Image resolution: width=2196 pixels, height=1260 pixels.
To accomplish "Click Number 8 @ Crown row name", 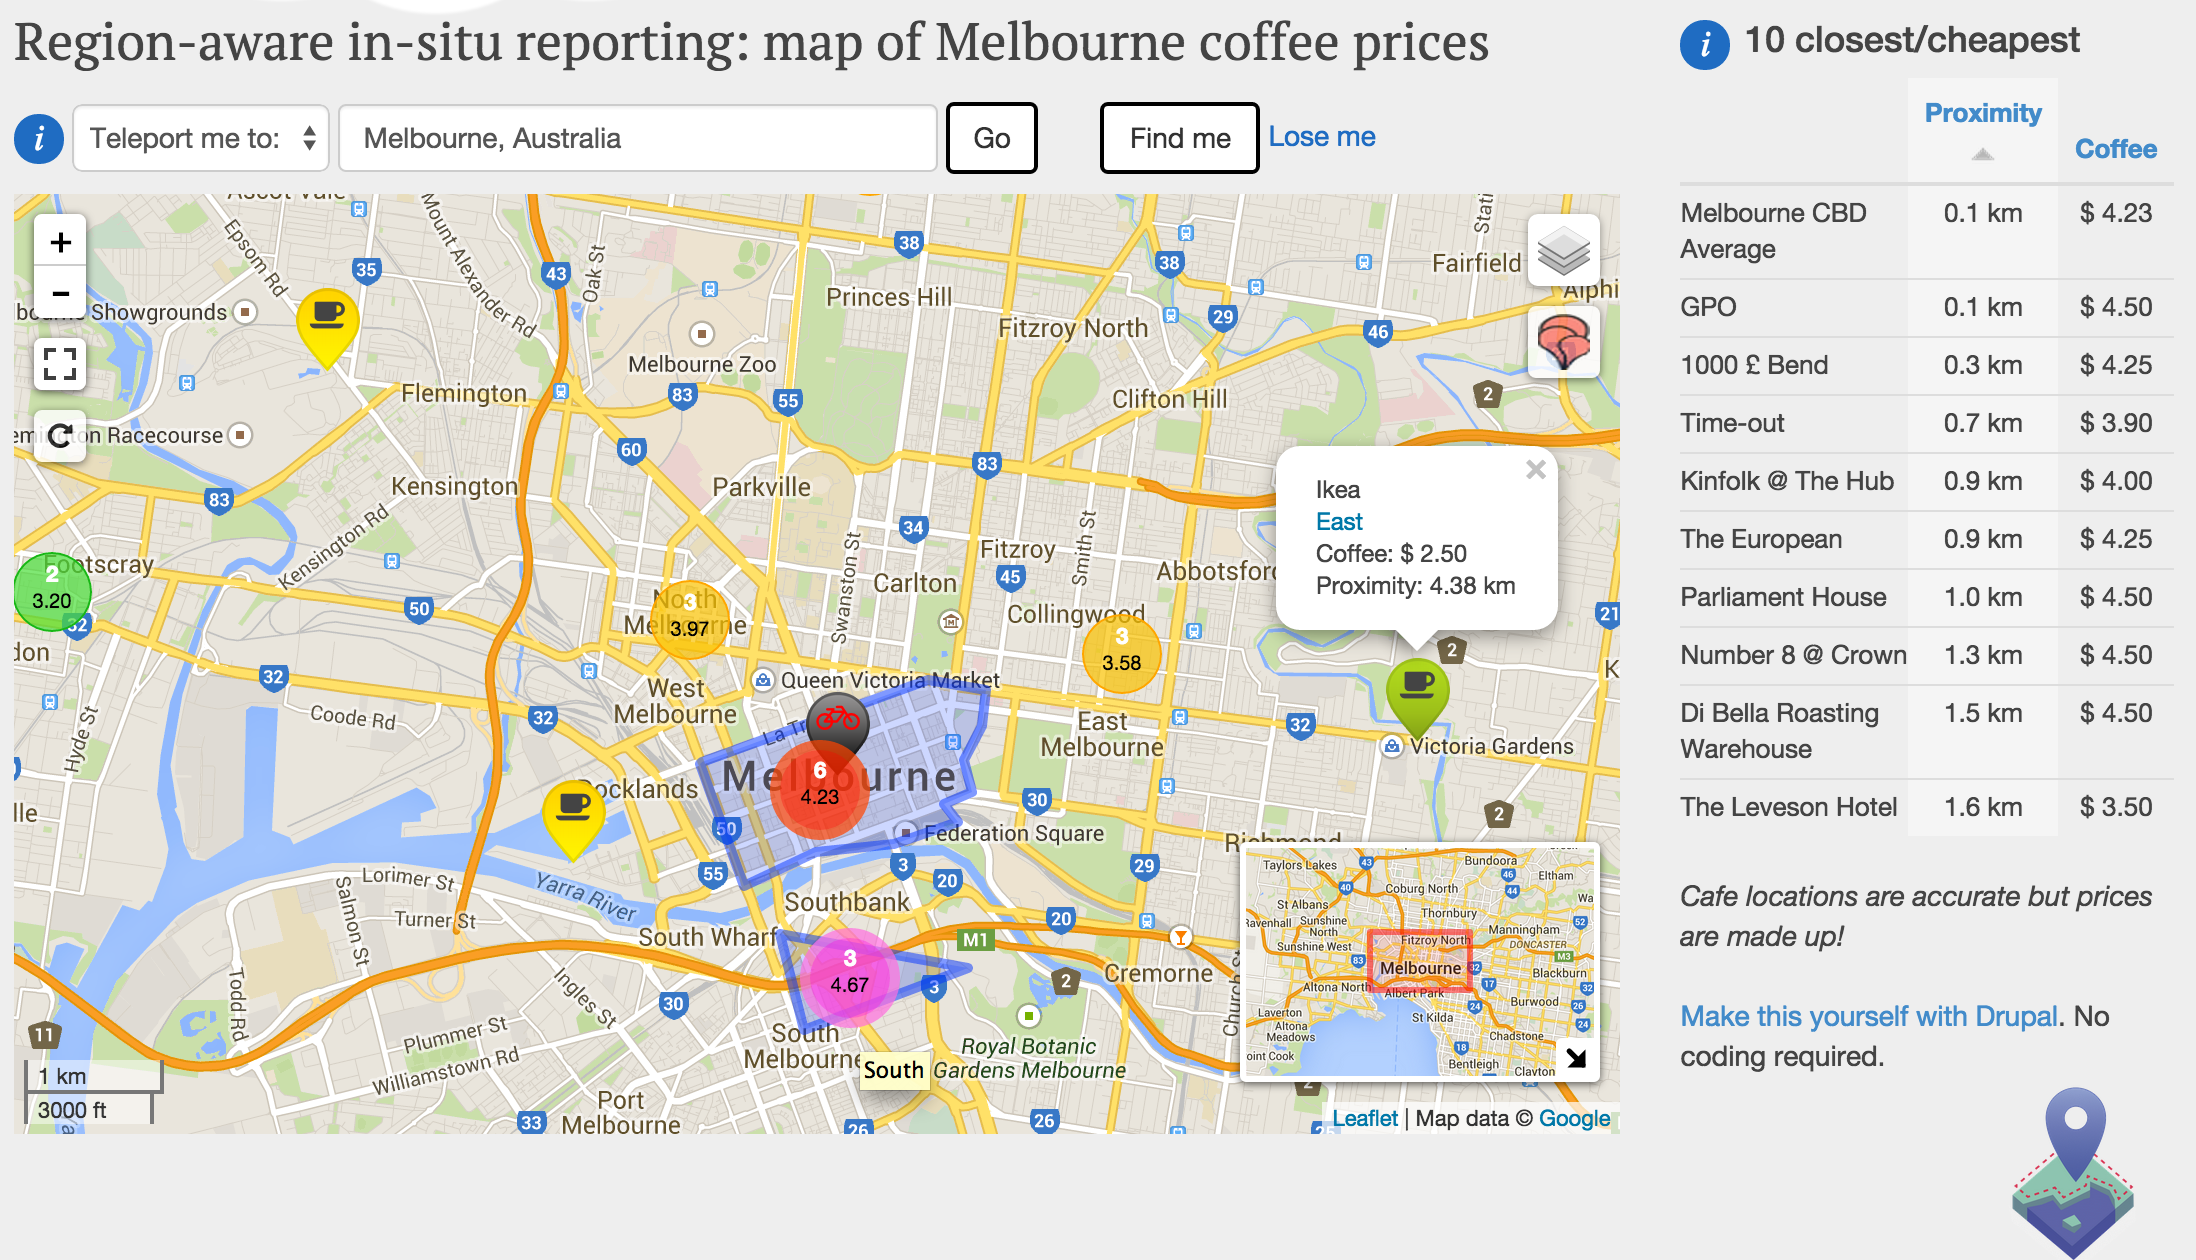I will [1793, 655].
